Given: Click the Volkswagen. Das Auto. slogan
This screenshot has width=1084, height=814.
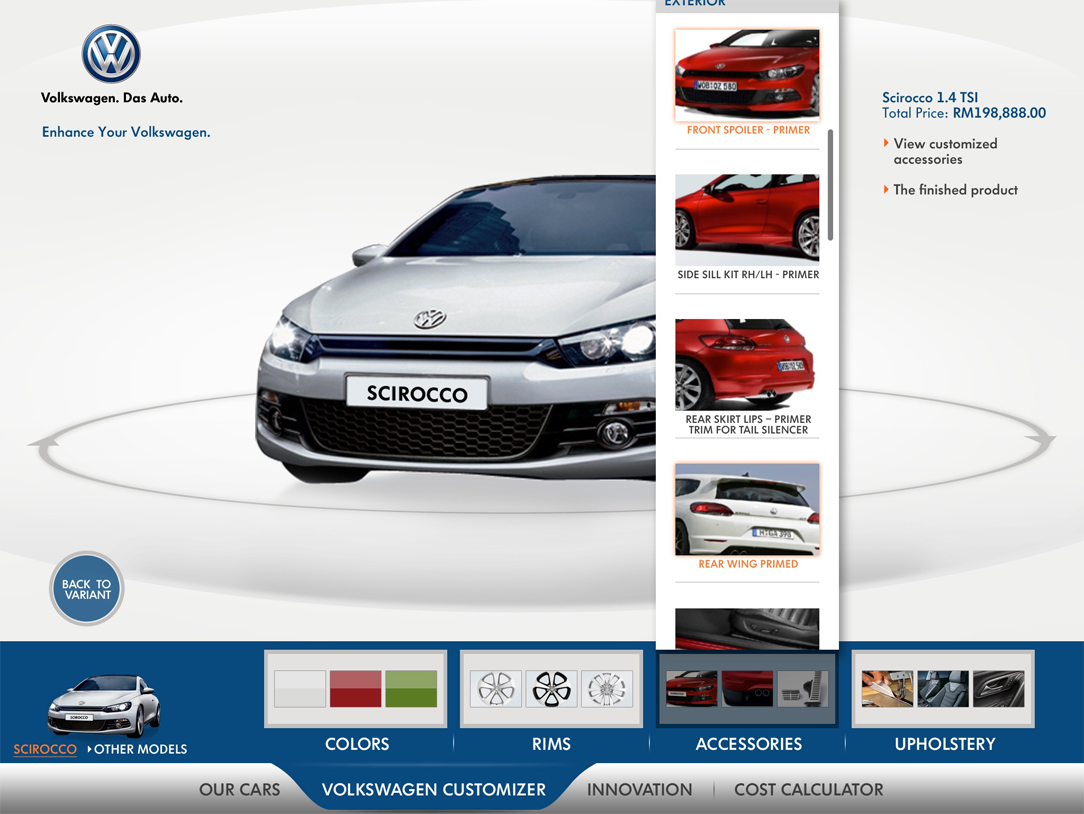Looking at the screenshot, I should [112, 98].
